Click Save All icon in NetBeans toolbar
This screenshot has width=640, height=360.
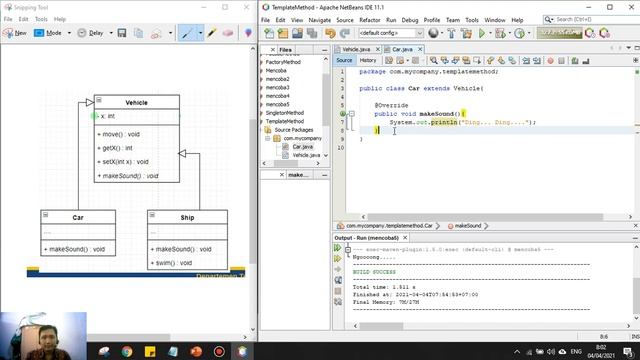point(312,33)
